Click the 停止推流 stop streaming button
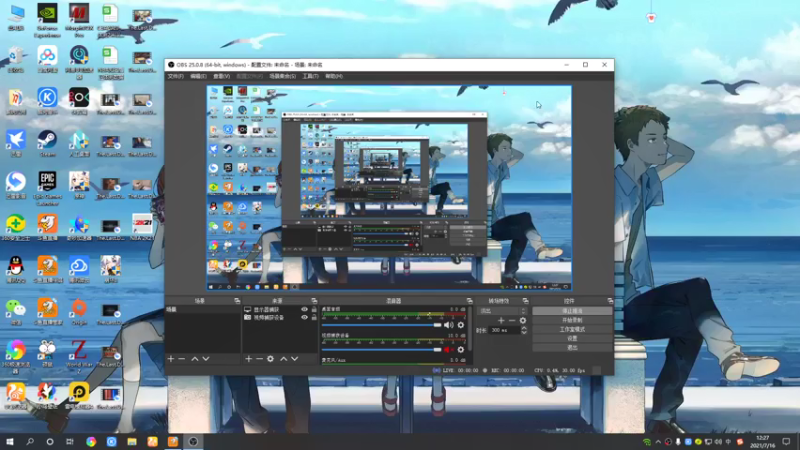This screenshot has width=800, height=450. pyautogui.click(x=572, y=311)
